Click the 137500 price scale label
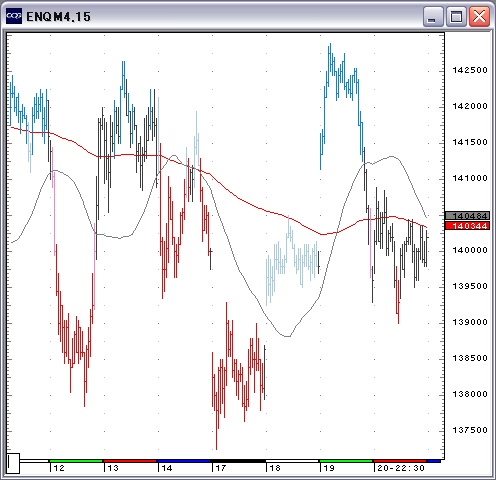Viewport: 496px width, 480px height. 470,430
